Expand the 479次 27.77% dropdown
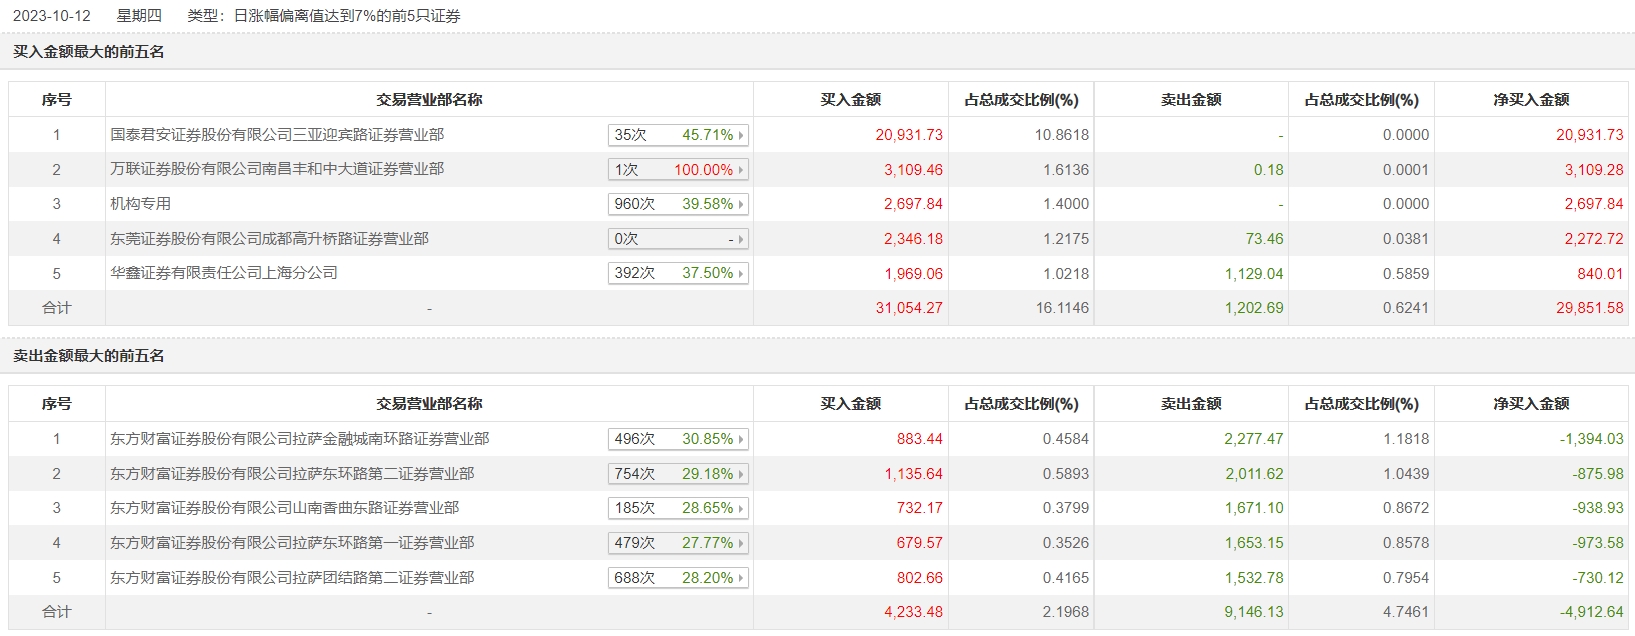 tap(678, 543)
